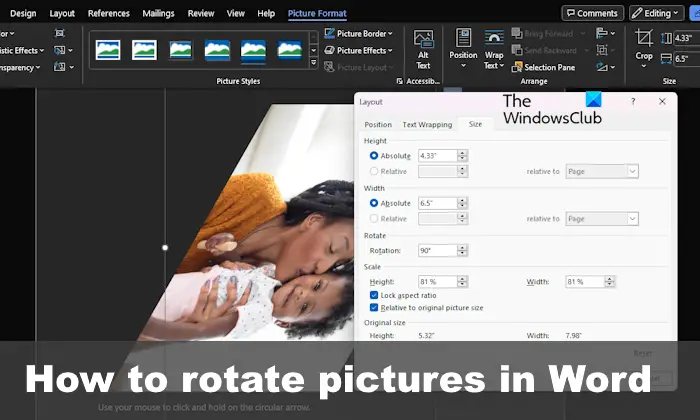This screenshot has height=420, width=700.
Task: Toggle the Lock aspect ratio checkbox
Action: pyautogui.click(x=374, y=297)
